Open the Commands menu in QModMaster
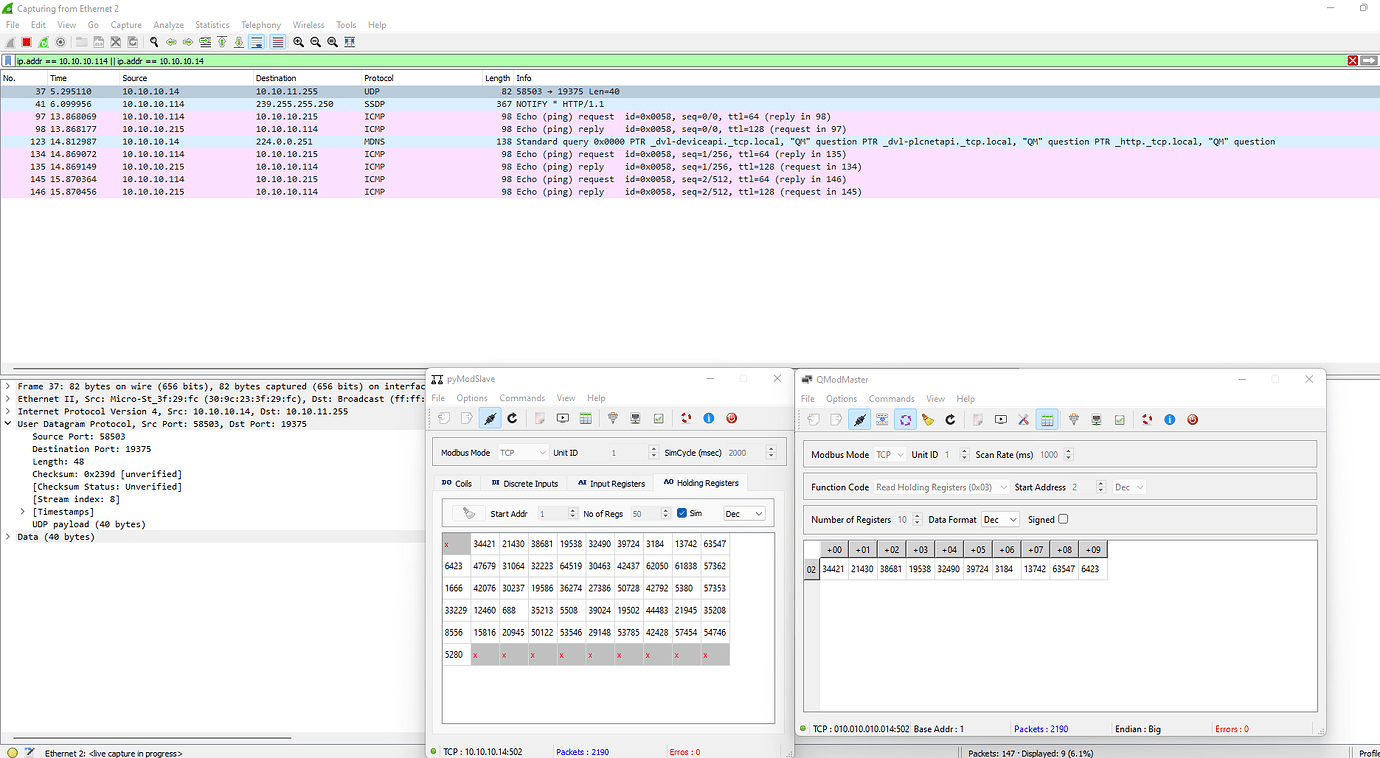Viewport: 1380px width, 758px height. pyautogui.click(x=891, y=398)
